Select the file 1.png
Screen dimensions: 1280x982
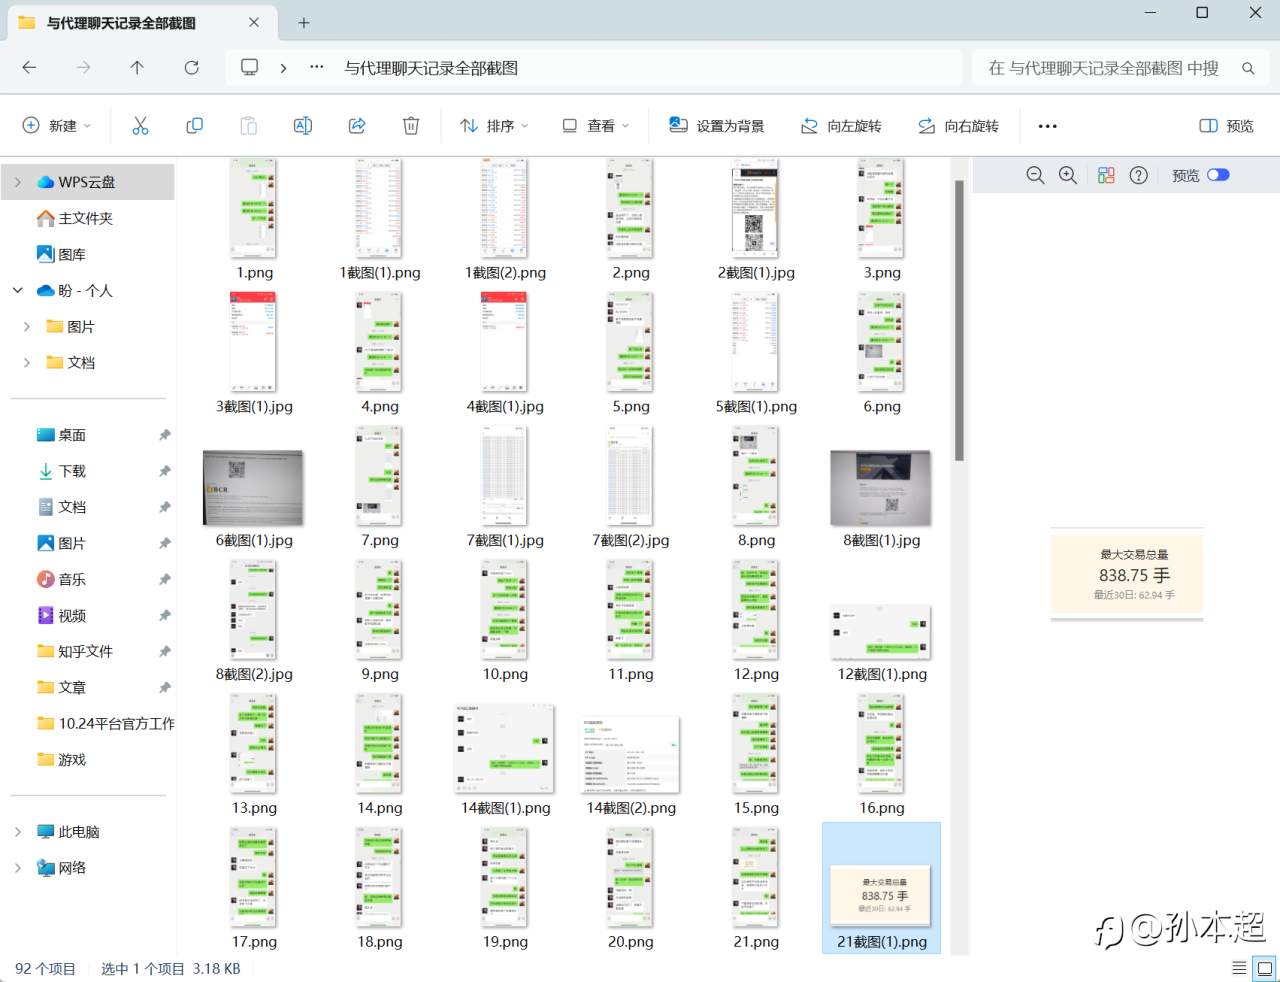(x=254, y=220)
